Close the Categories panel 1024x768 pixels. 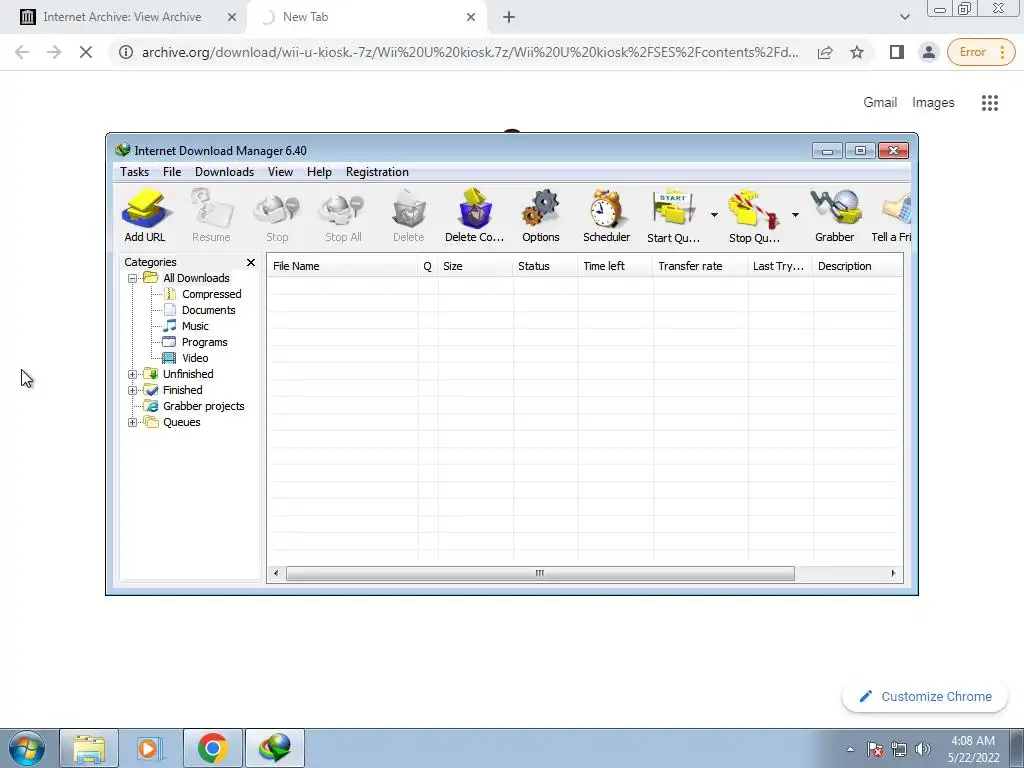pos(251,262)
